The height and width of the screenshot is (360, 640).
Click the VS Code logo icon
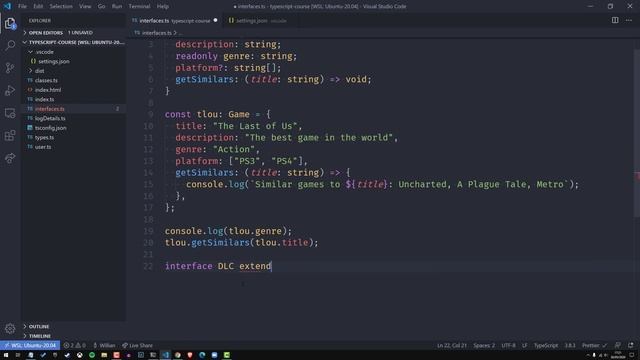click(7, 6)
